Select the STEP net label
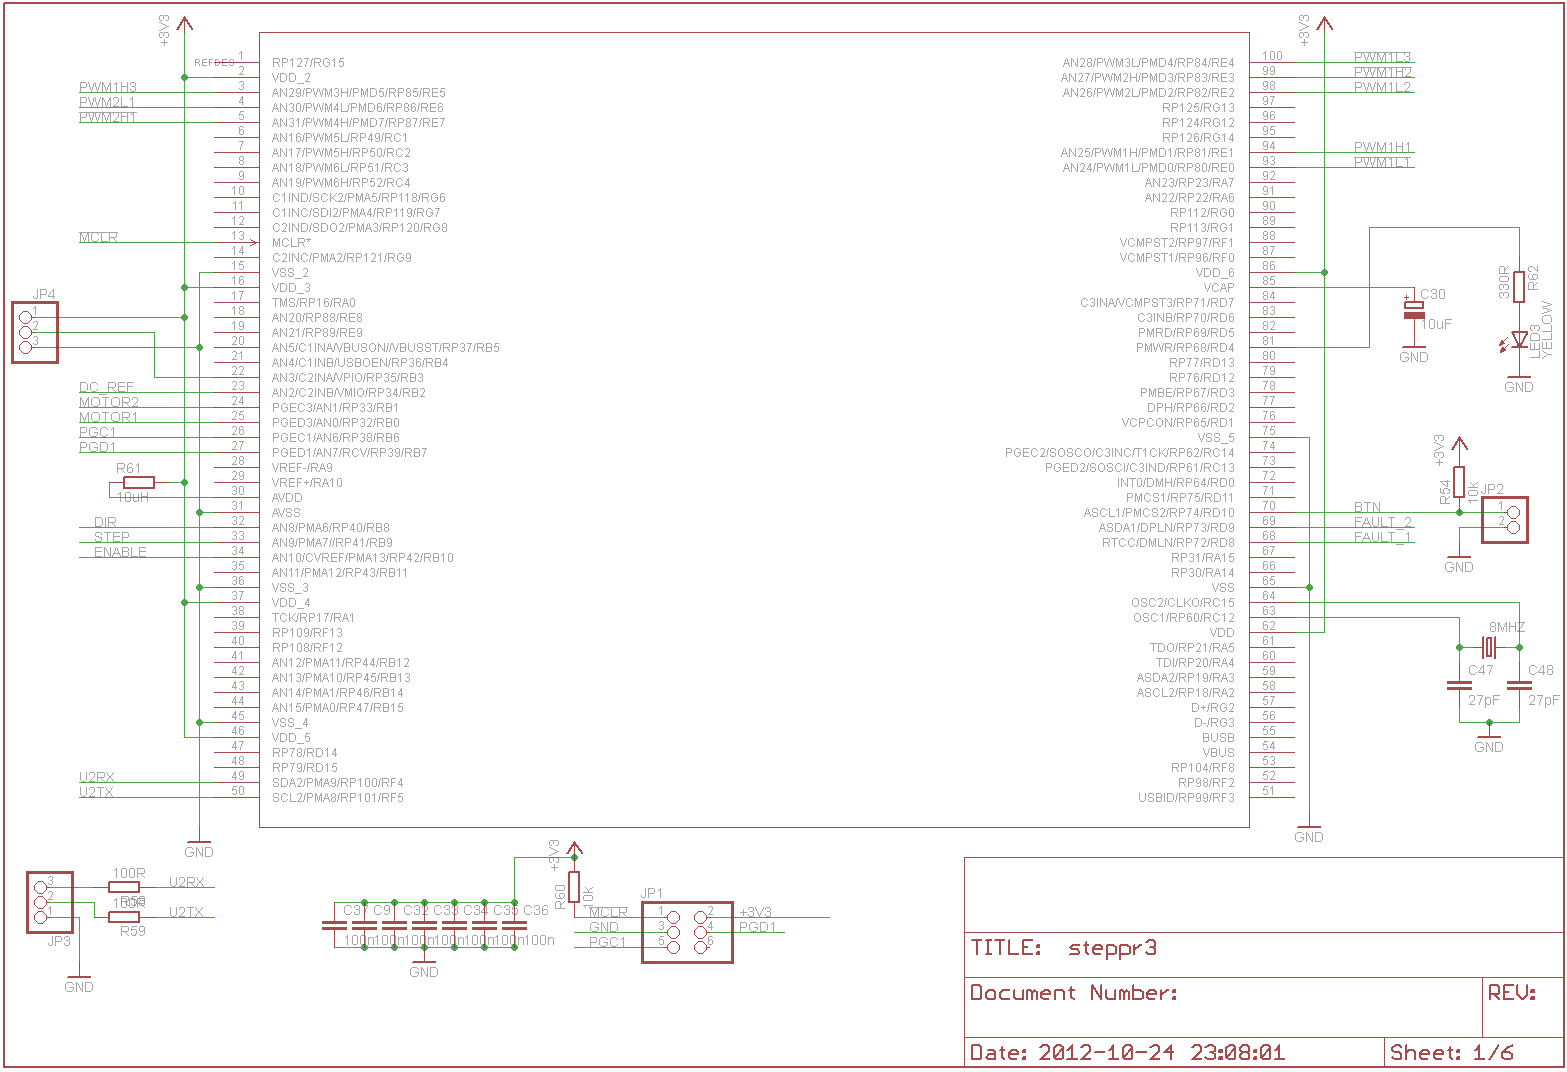1567x1072 pixels. point(112,537)
